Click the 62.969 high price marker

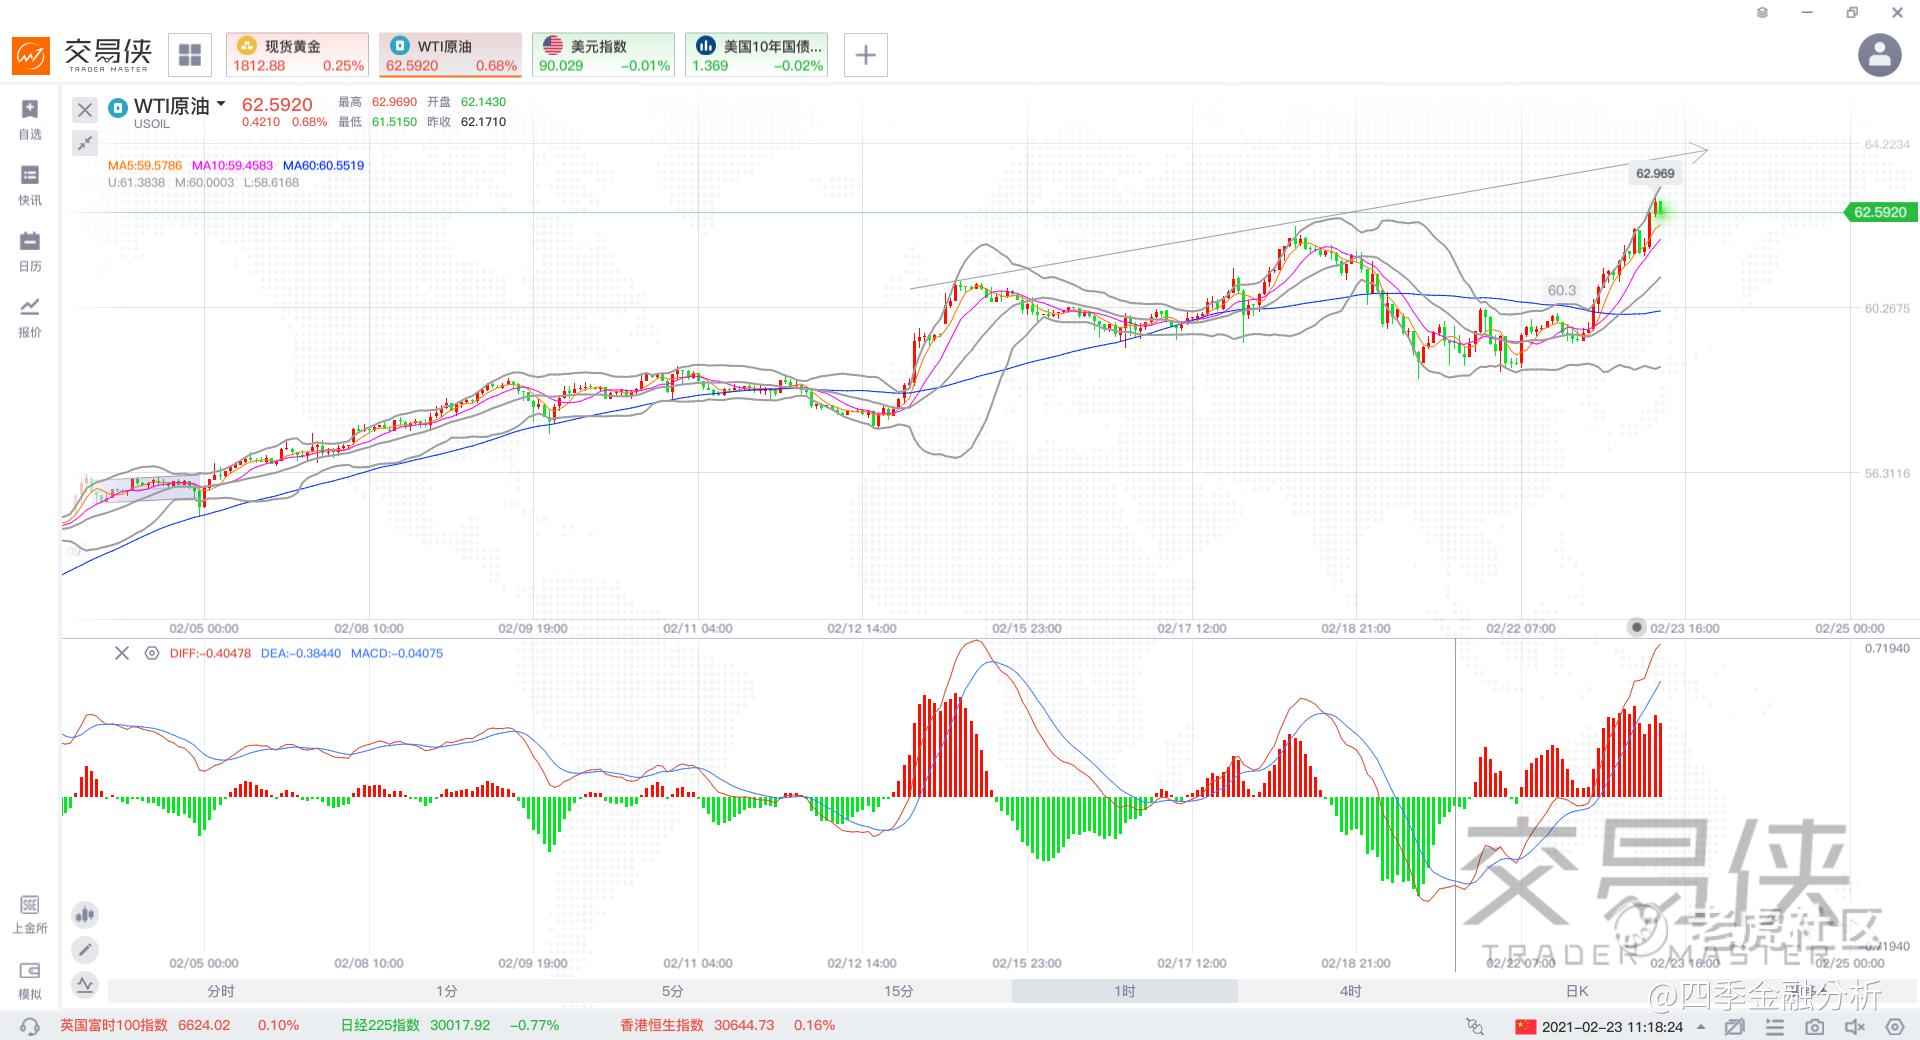1655,173
